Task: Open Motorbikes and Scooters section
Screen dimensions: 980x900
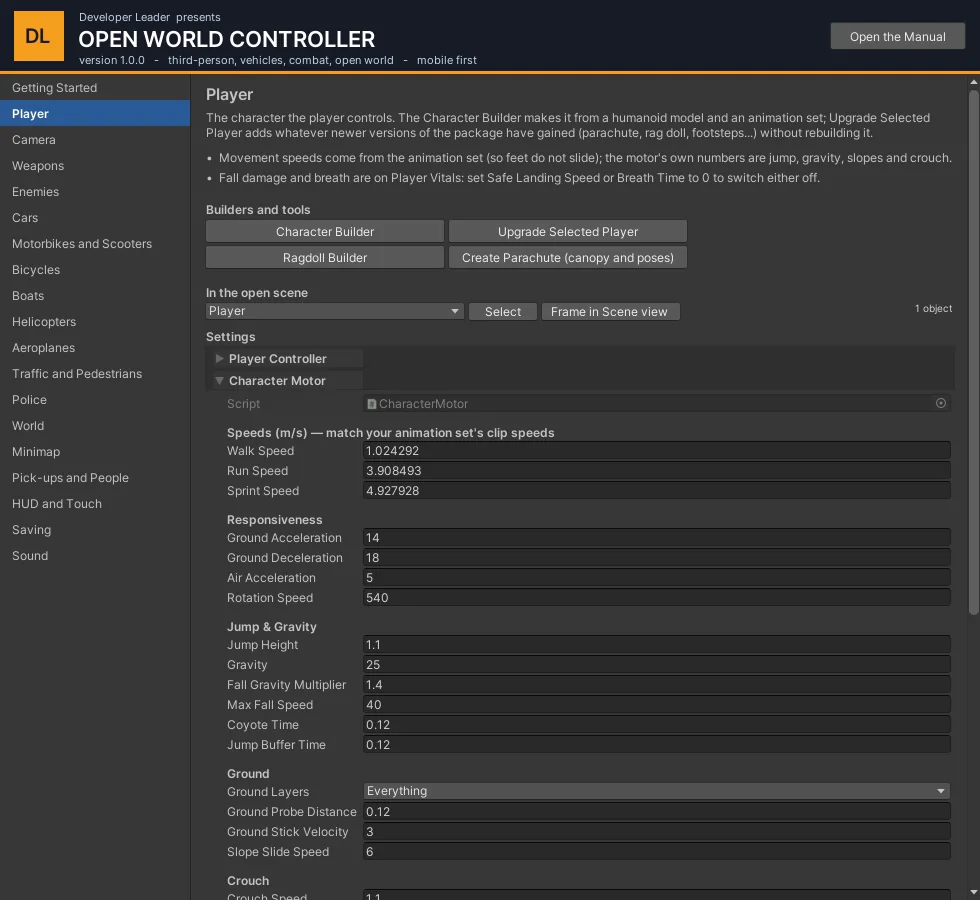Action: click(x=95, y=244)
